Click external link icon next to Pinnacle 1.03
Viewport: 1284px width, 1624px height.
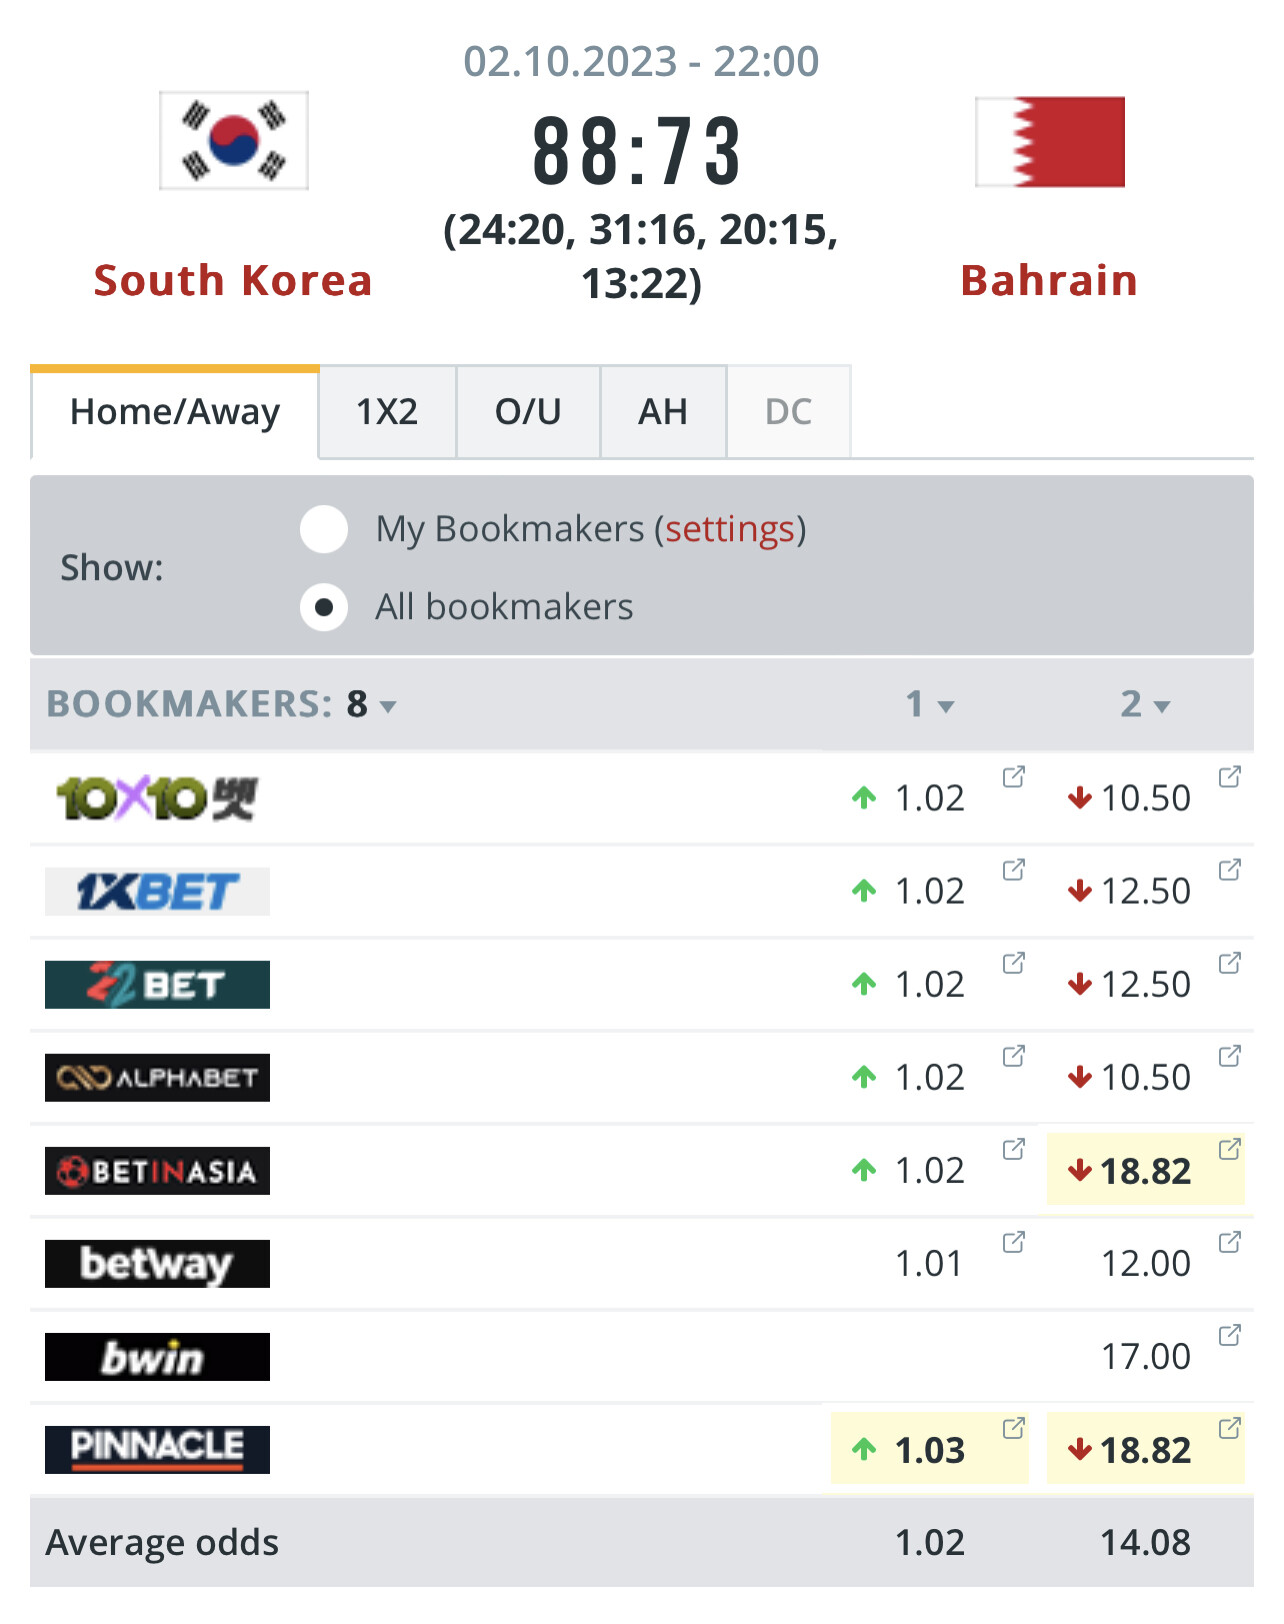click(x=1013, y=1429)
